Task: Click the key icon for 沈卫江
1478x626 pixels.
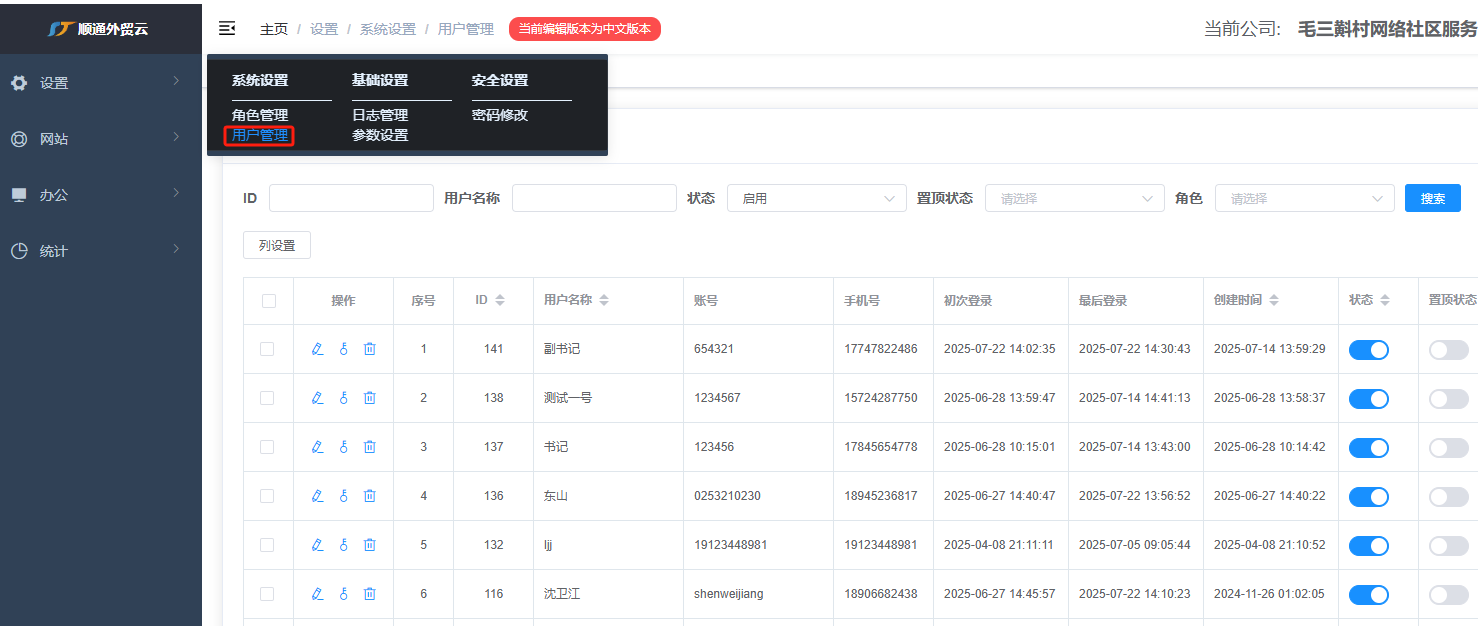Action: [344, 594]
